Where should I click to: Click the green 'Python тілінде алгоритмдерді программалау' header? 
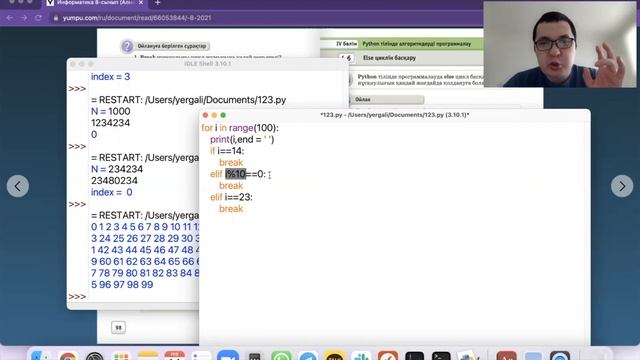[x=417, y=44]
